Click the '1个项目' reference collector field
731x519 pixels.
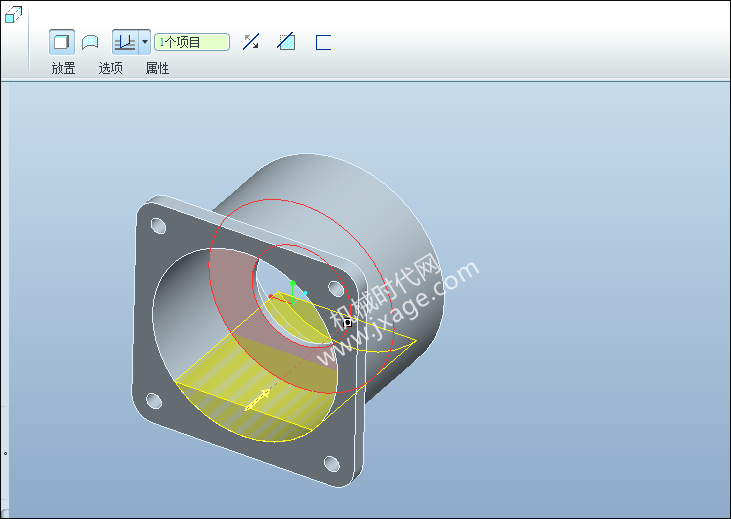coord(192,42)
